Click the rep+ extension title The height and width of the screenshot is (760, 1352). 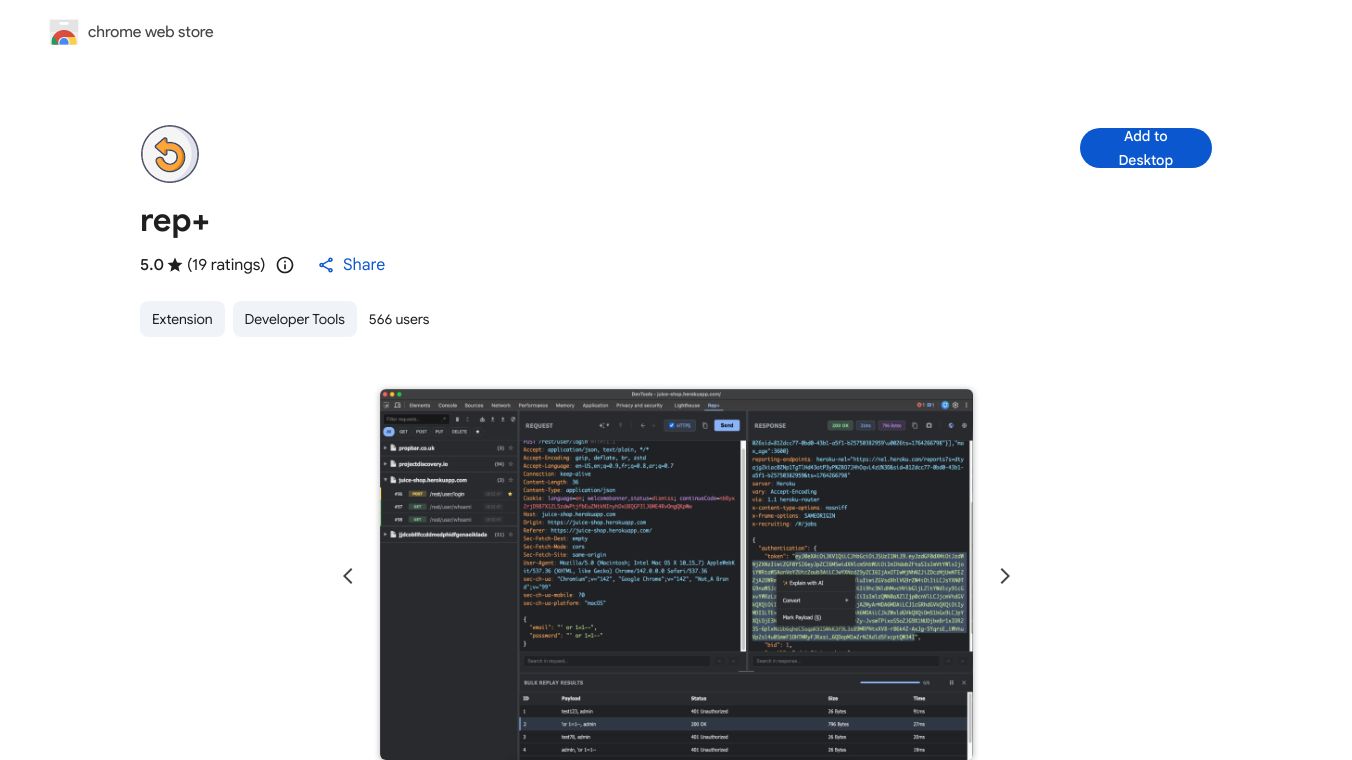point(175,221)
